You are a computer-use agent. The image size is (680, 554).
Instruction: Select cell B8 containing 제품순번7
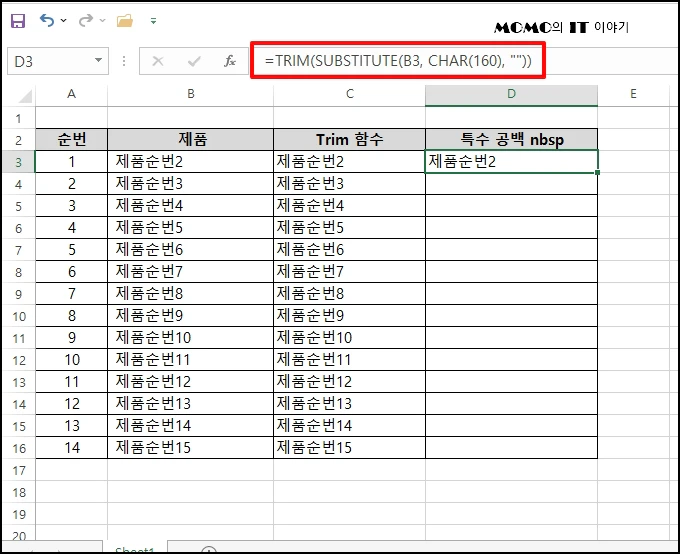190,272
